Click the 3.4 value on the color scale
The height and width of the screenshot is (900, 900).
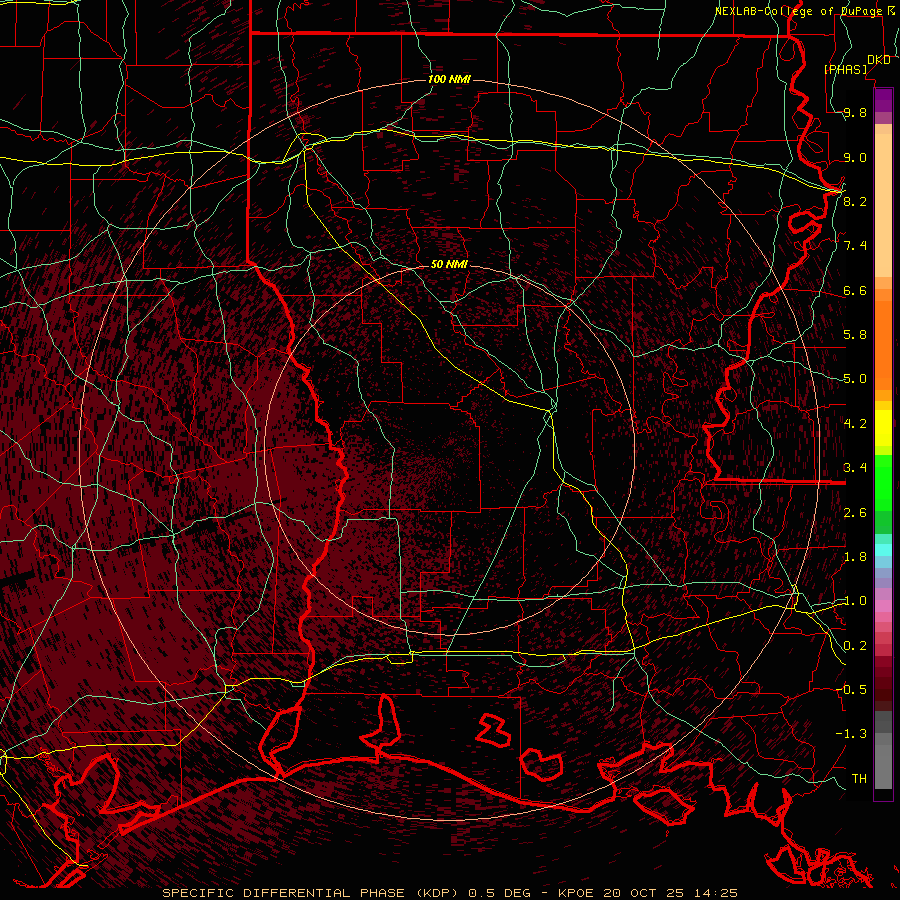(855, 468)
